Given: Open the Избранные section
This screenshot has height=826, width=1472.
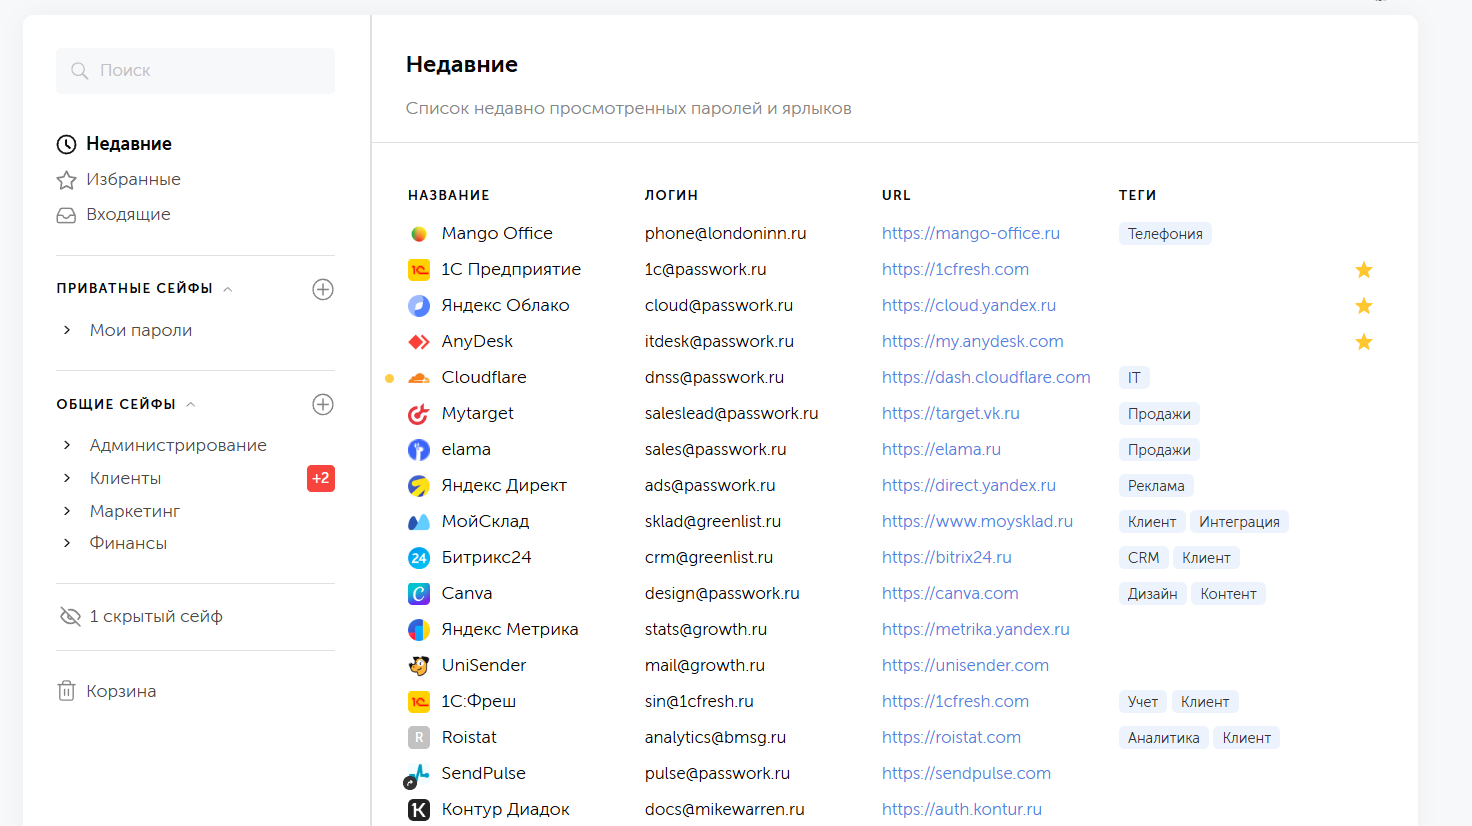Looking at the screenshot, I should pos(132,179).
